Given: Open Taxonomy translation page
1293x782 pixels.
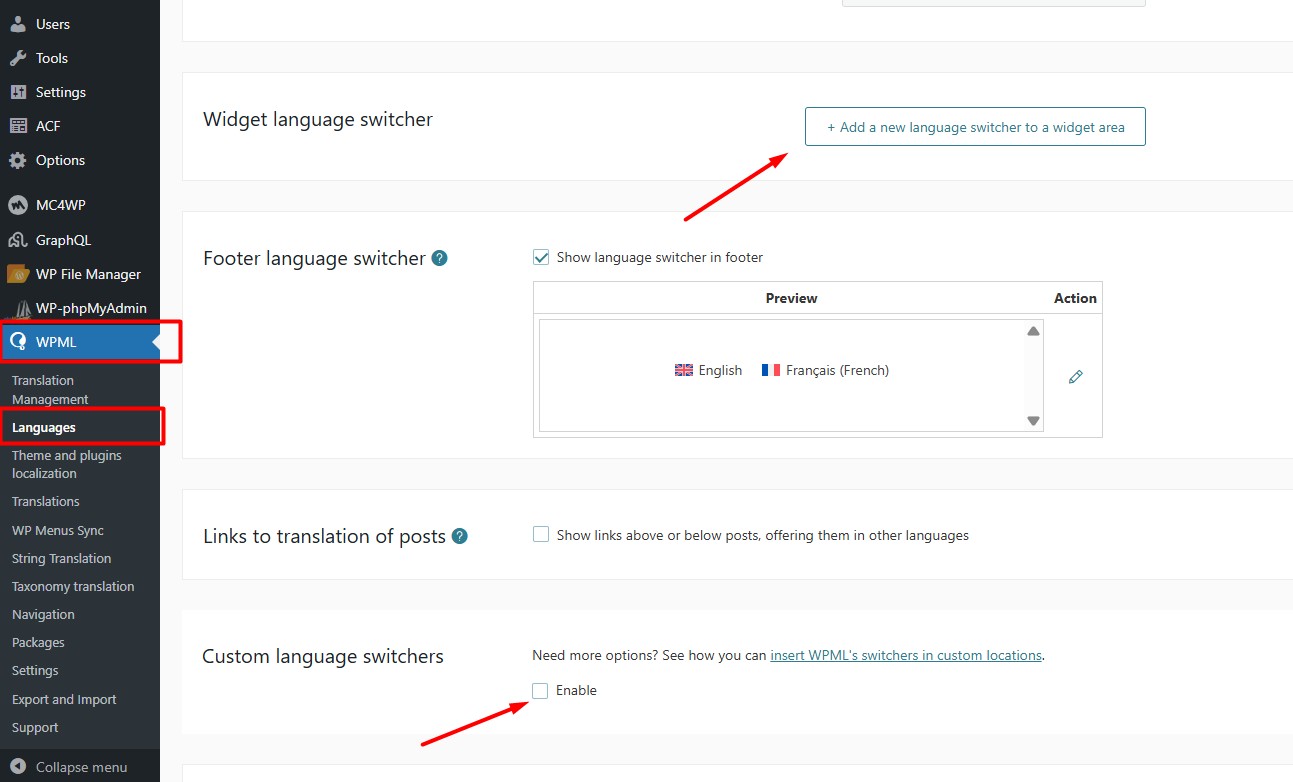Looking at the screenshot, I should click(73, 586).
